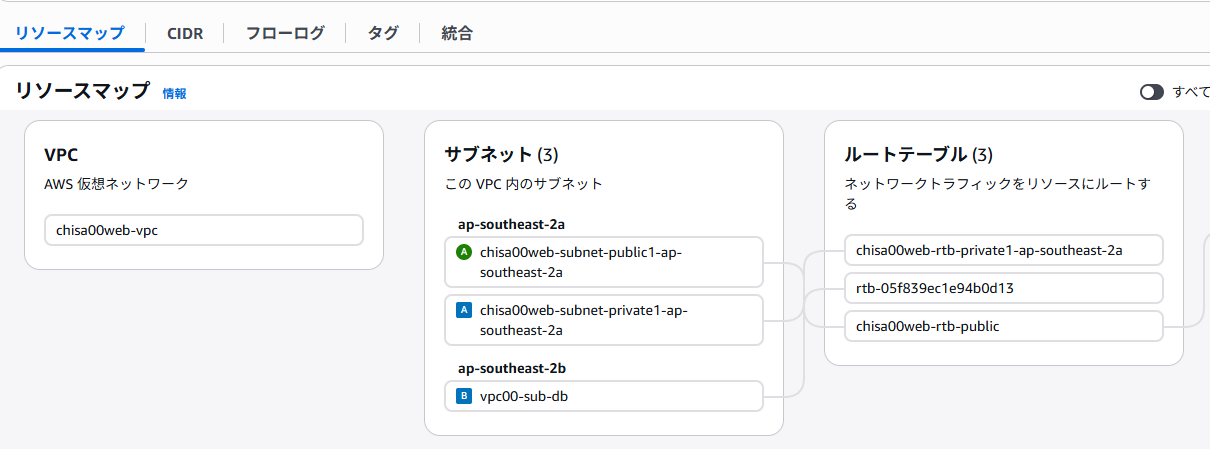Click blue B icon on vpc00-sub-db
Image resolution: width=1210 pixels, height=449 pixels.
point(463,396)
